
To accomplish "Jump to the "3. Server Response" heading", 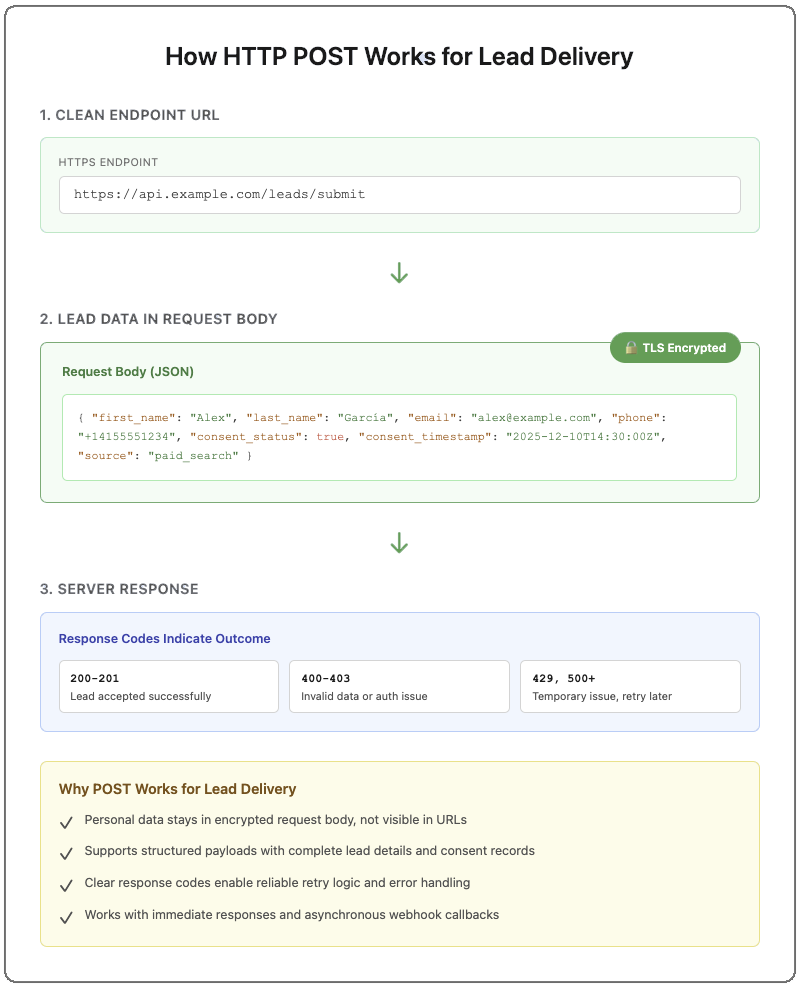I will [119, 589].
